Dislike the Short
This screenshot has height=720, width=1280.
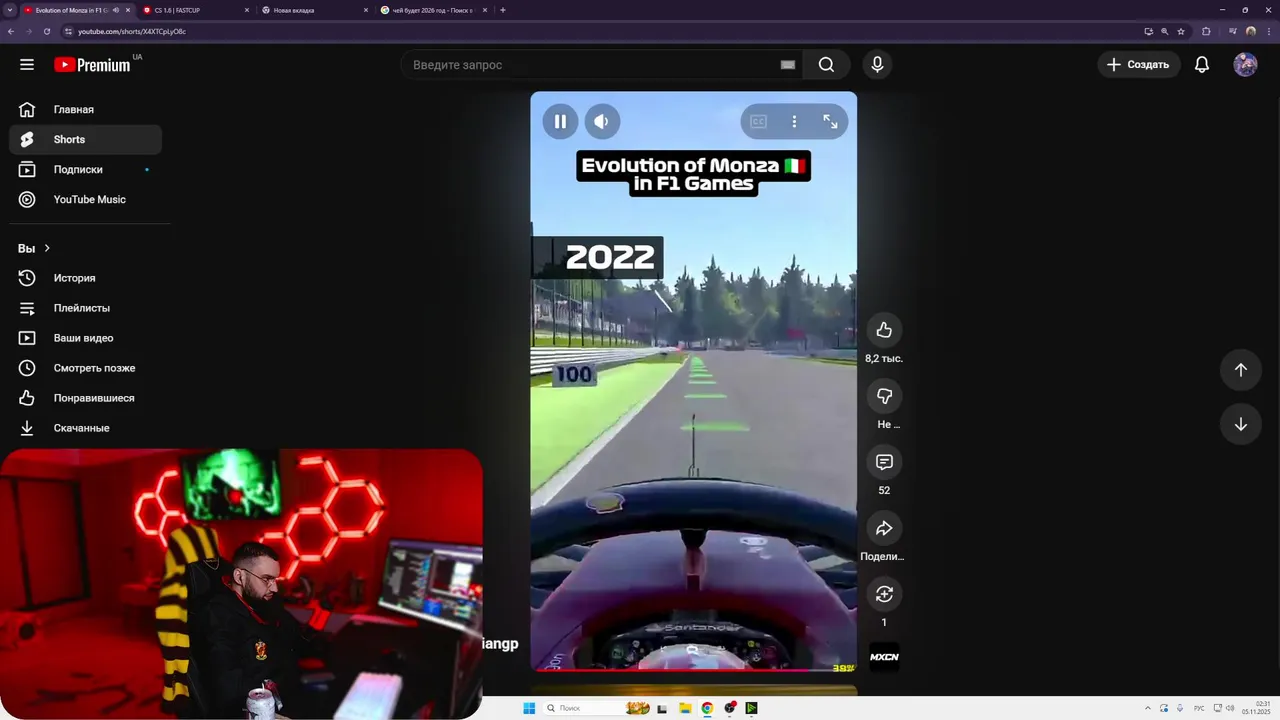point(884,396)
